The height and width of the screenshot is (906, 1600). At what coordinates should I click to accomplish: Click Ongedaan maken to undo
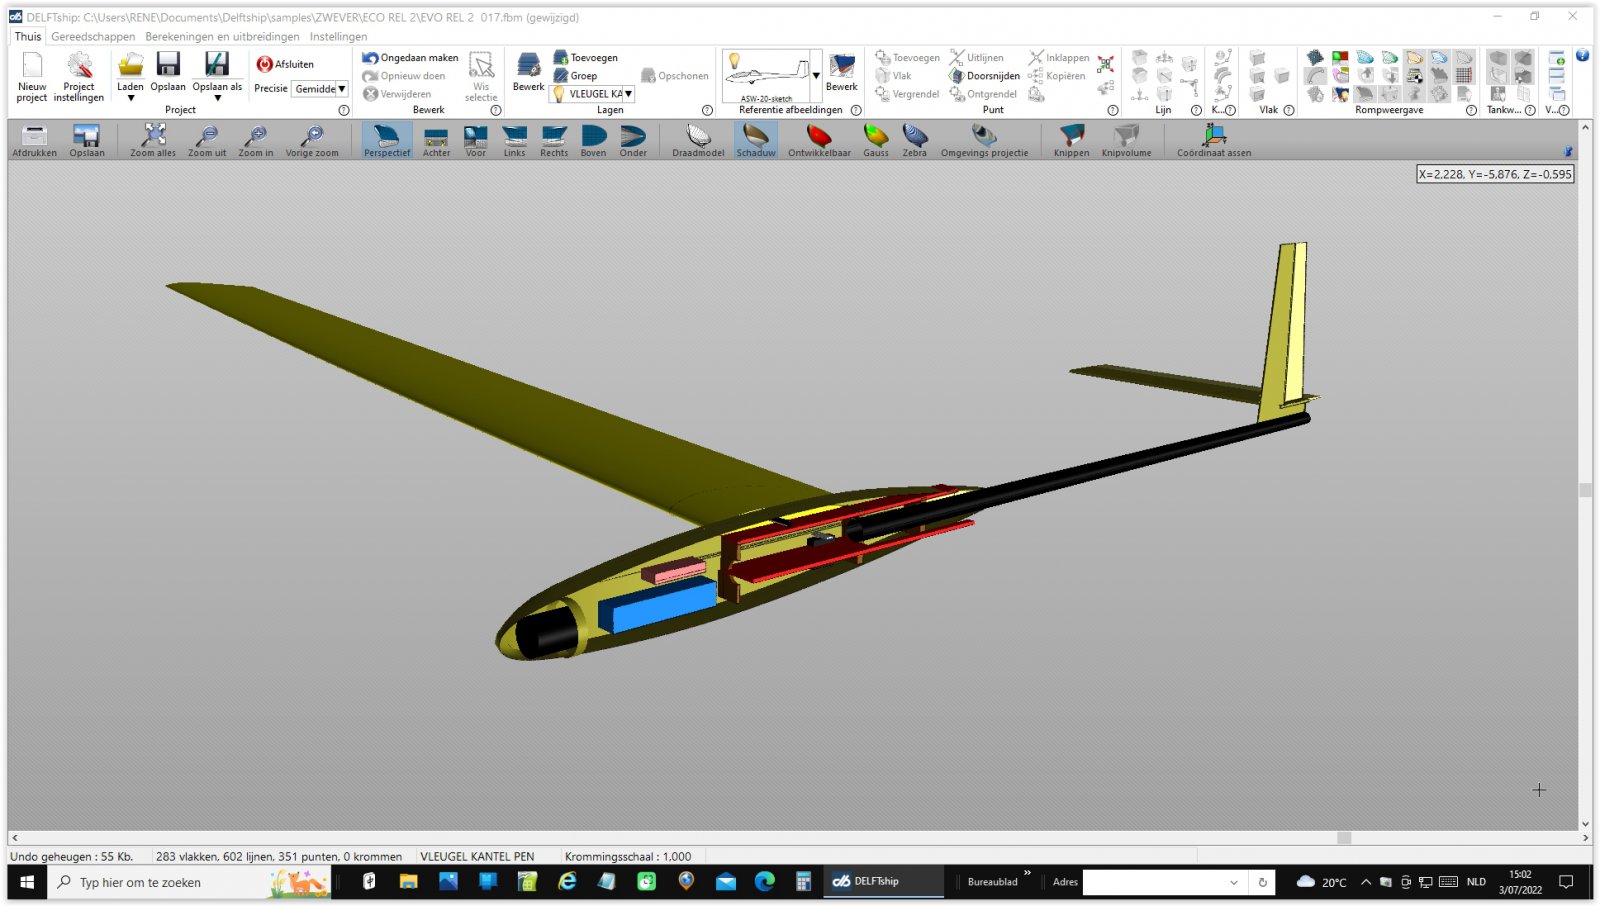pos(410,58)
